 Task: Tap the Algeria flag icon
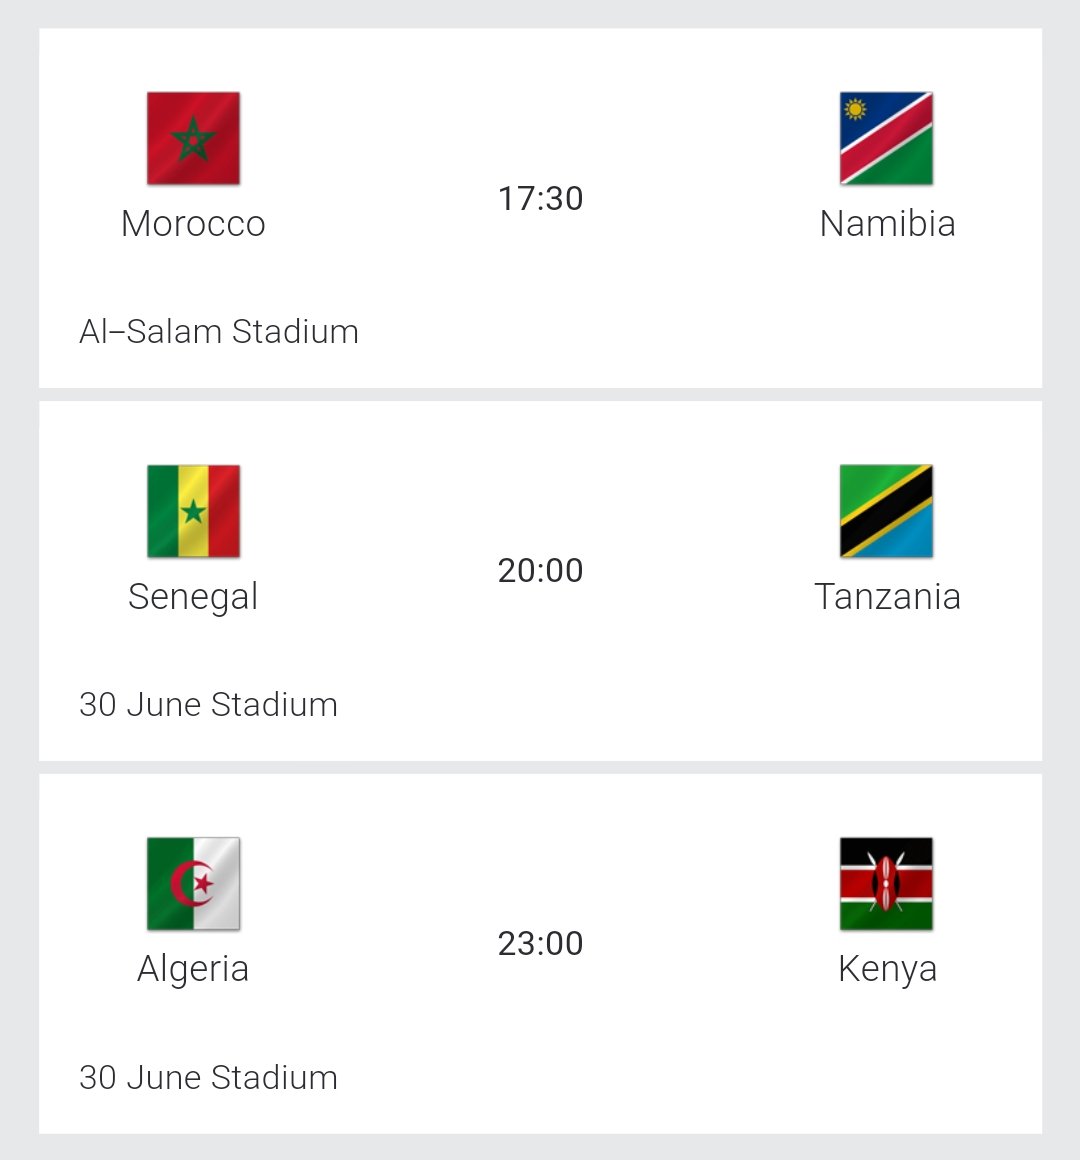[193, 884]
